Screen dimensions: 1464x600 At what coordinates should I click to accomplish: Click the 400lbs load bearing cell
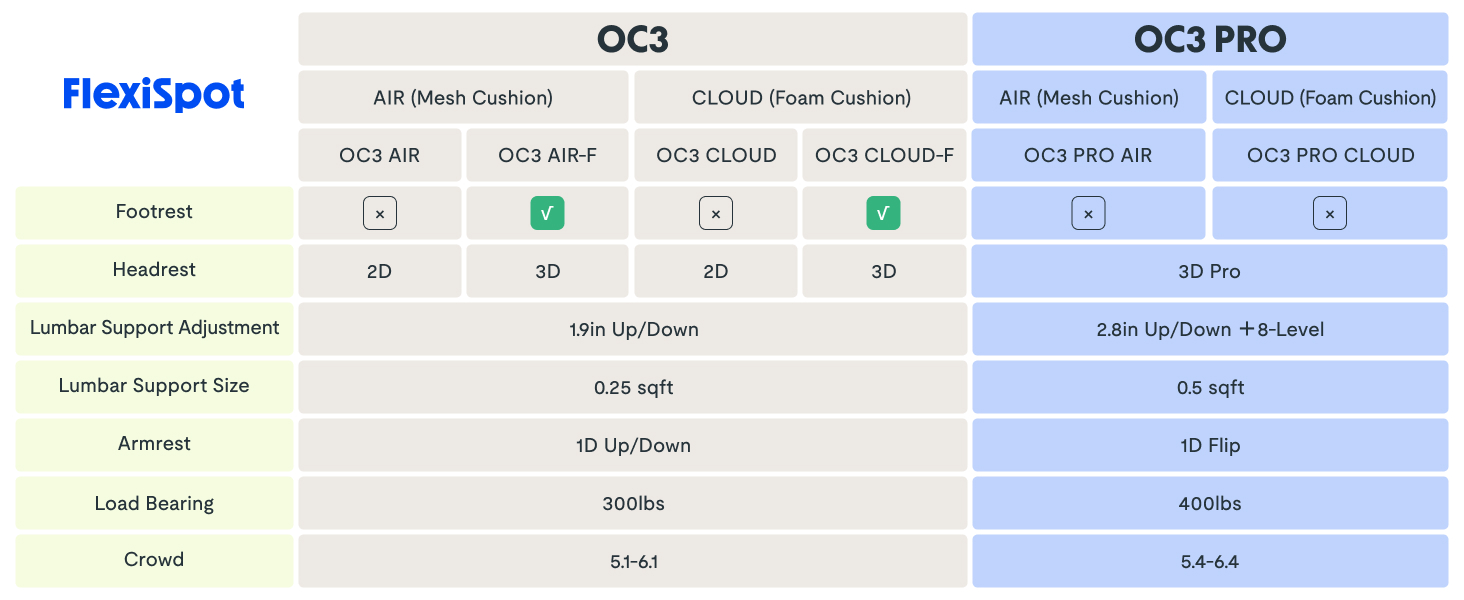[1210, 503]
